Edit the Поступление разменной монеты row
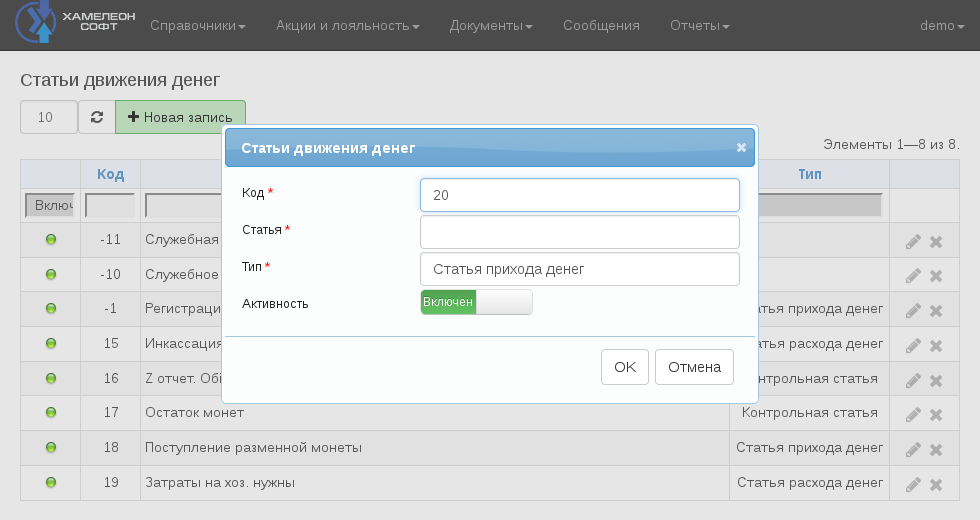The image size is (980, 520). (x=913, y=449)
